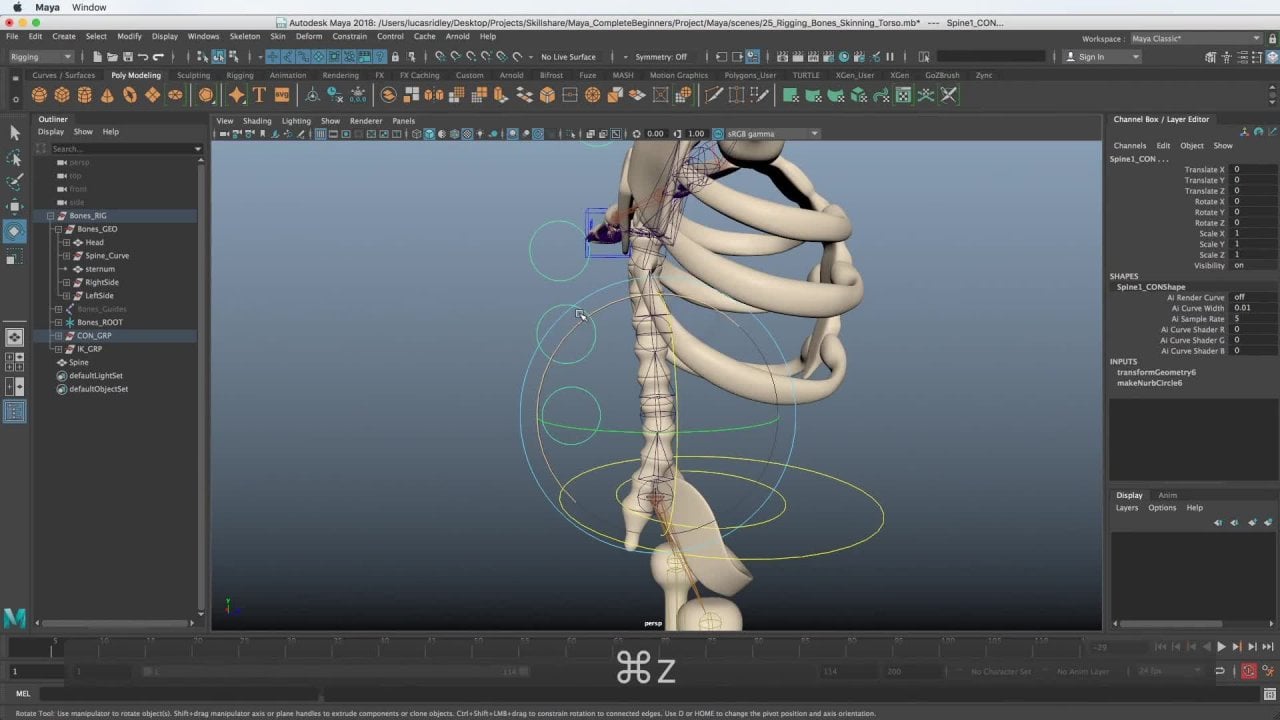Toggle the viewport grid display
This screenshot has width=1280, height=720.
[320, 134]
